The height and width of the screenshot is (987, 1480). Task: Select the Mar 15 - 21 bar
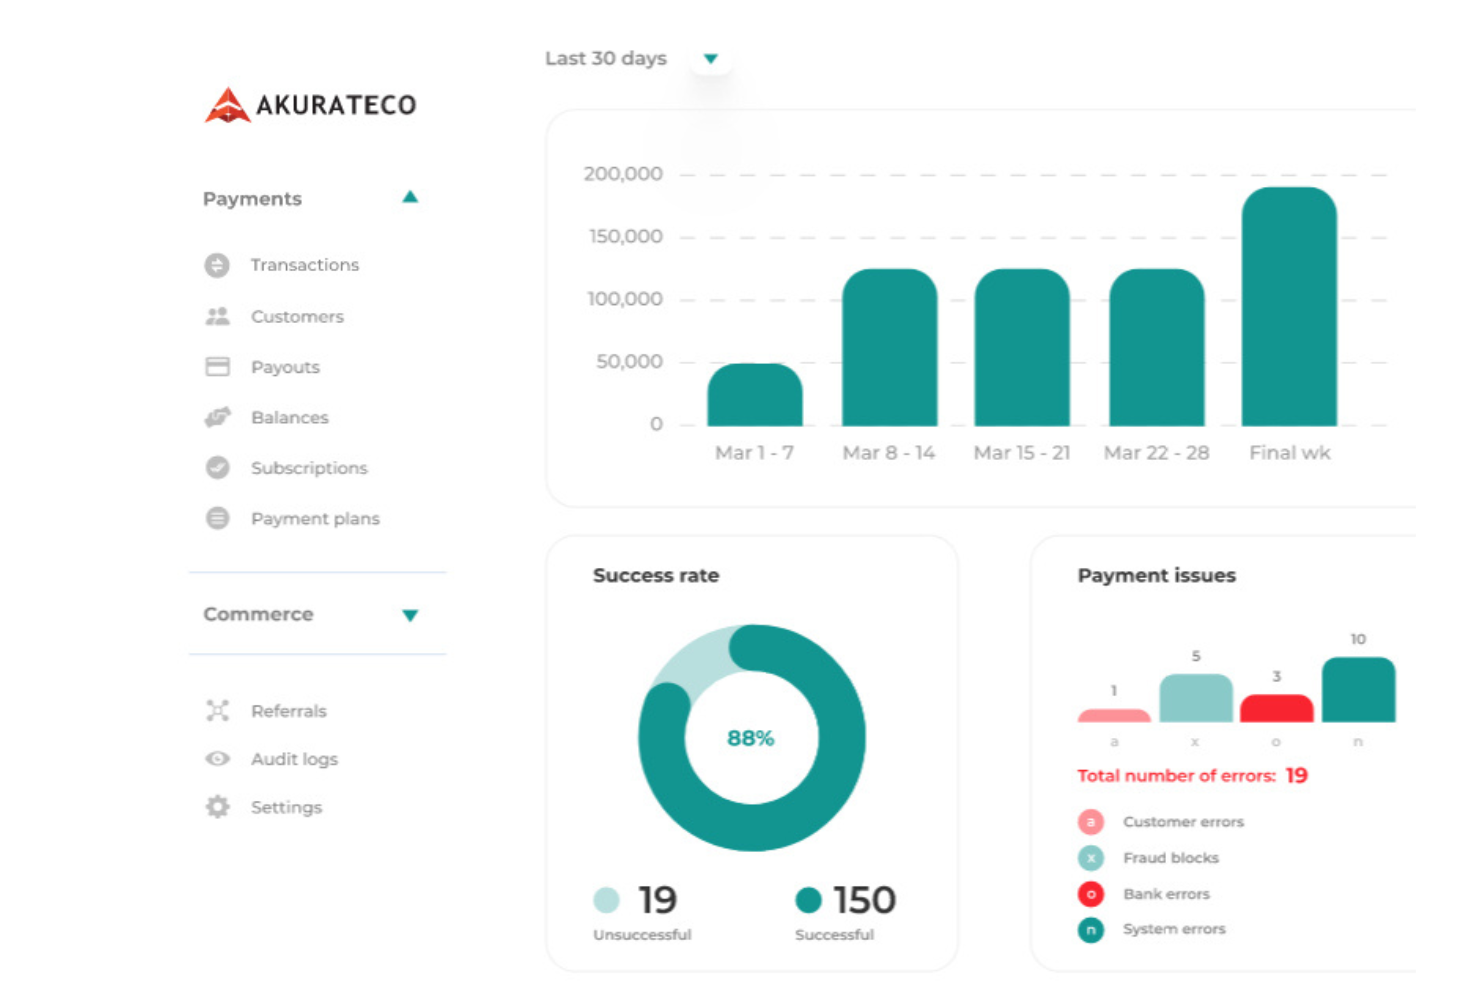tap(1022, 348)
